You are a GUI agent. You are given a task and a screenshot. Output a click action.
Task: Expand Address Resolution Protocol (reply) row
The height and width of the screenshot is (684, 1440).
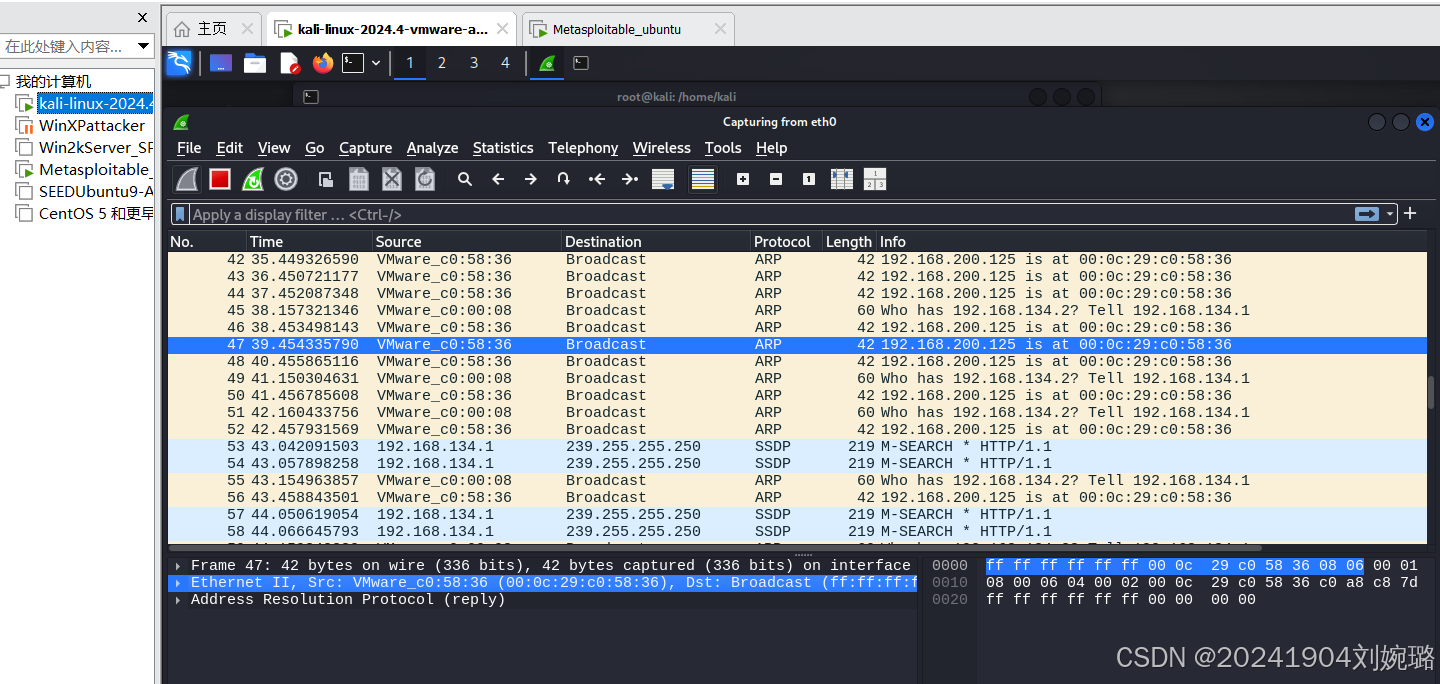[x=179, y=600]
